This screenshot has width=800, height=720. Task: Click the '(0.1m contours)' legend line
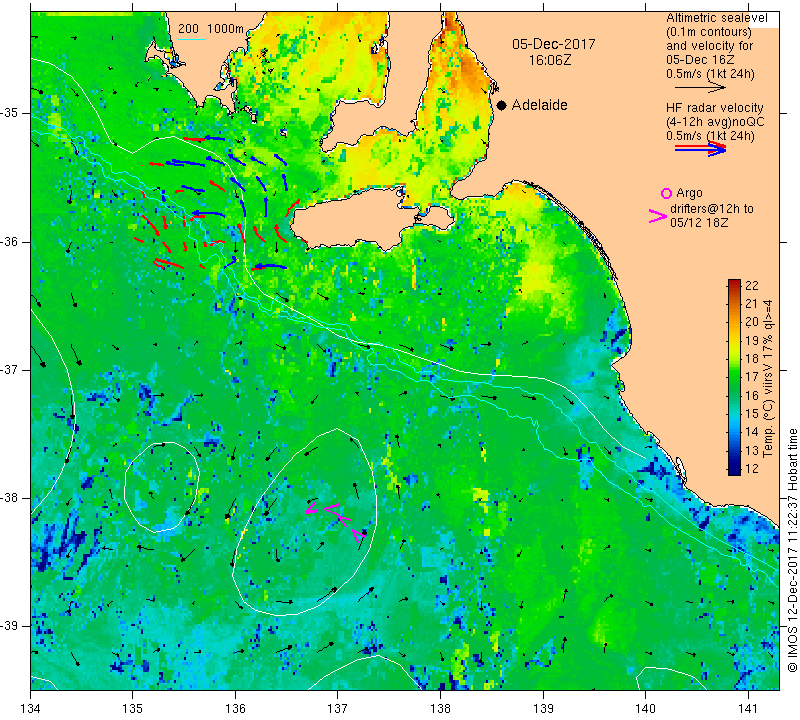coord(708,32)
